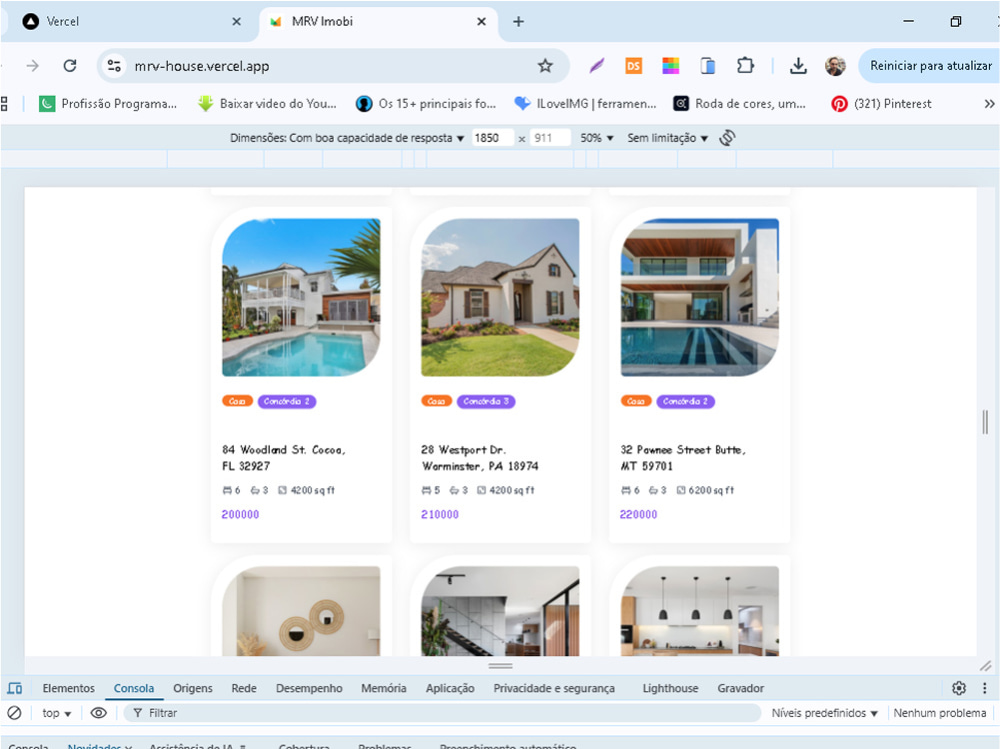Image resolution: width=1000 pixels, height=749 pixels.
Task: Open the Baixar video do You bookmark
Action: click(267, 104)
